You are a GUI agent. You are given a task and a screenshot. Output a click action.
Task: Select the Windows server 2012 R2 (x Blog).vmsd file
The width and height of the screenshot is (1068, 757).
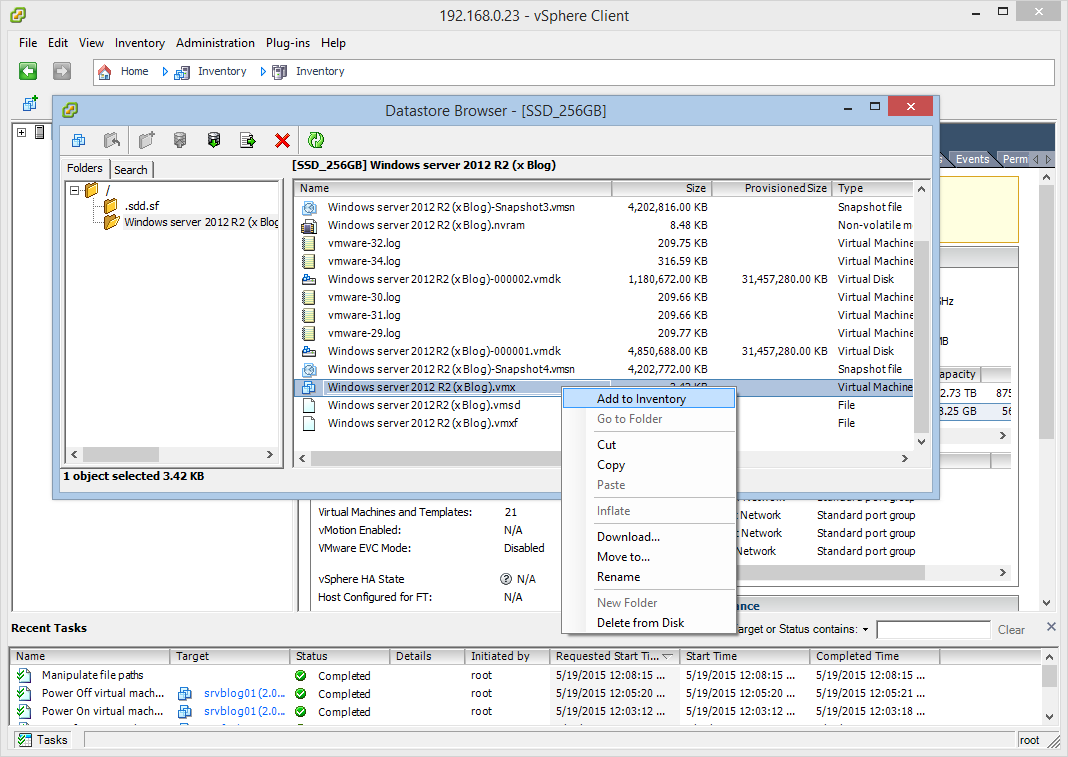click(424, 405)
